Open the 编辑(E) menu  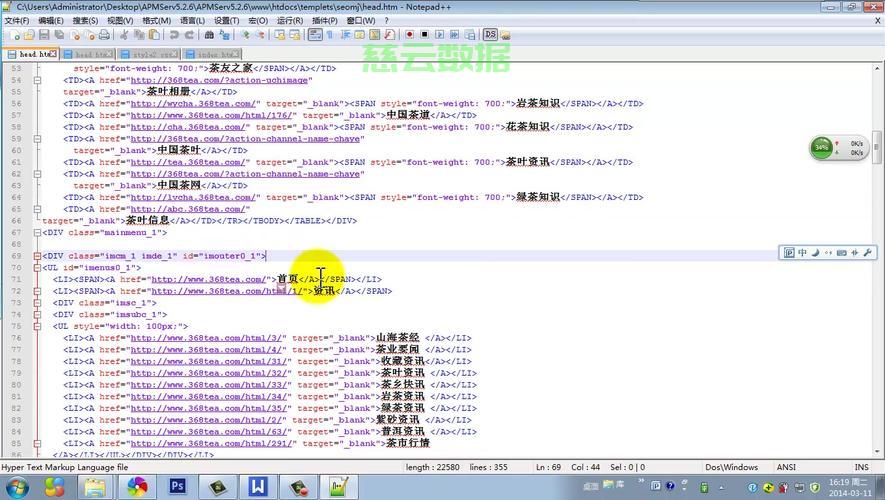51,20
